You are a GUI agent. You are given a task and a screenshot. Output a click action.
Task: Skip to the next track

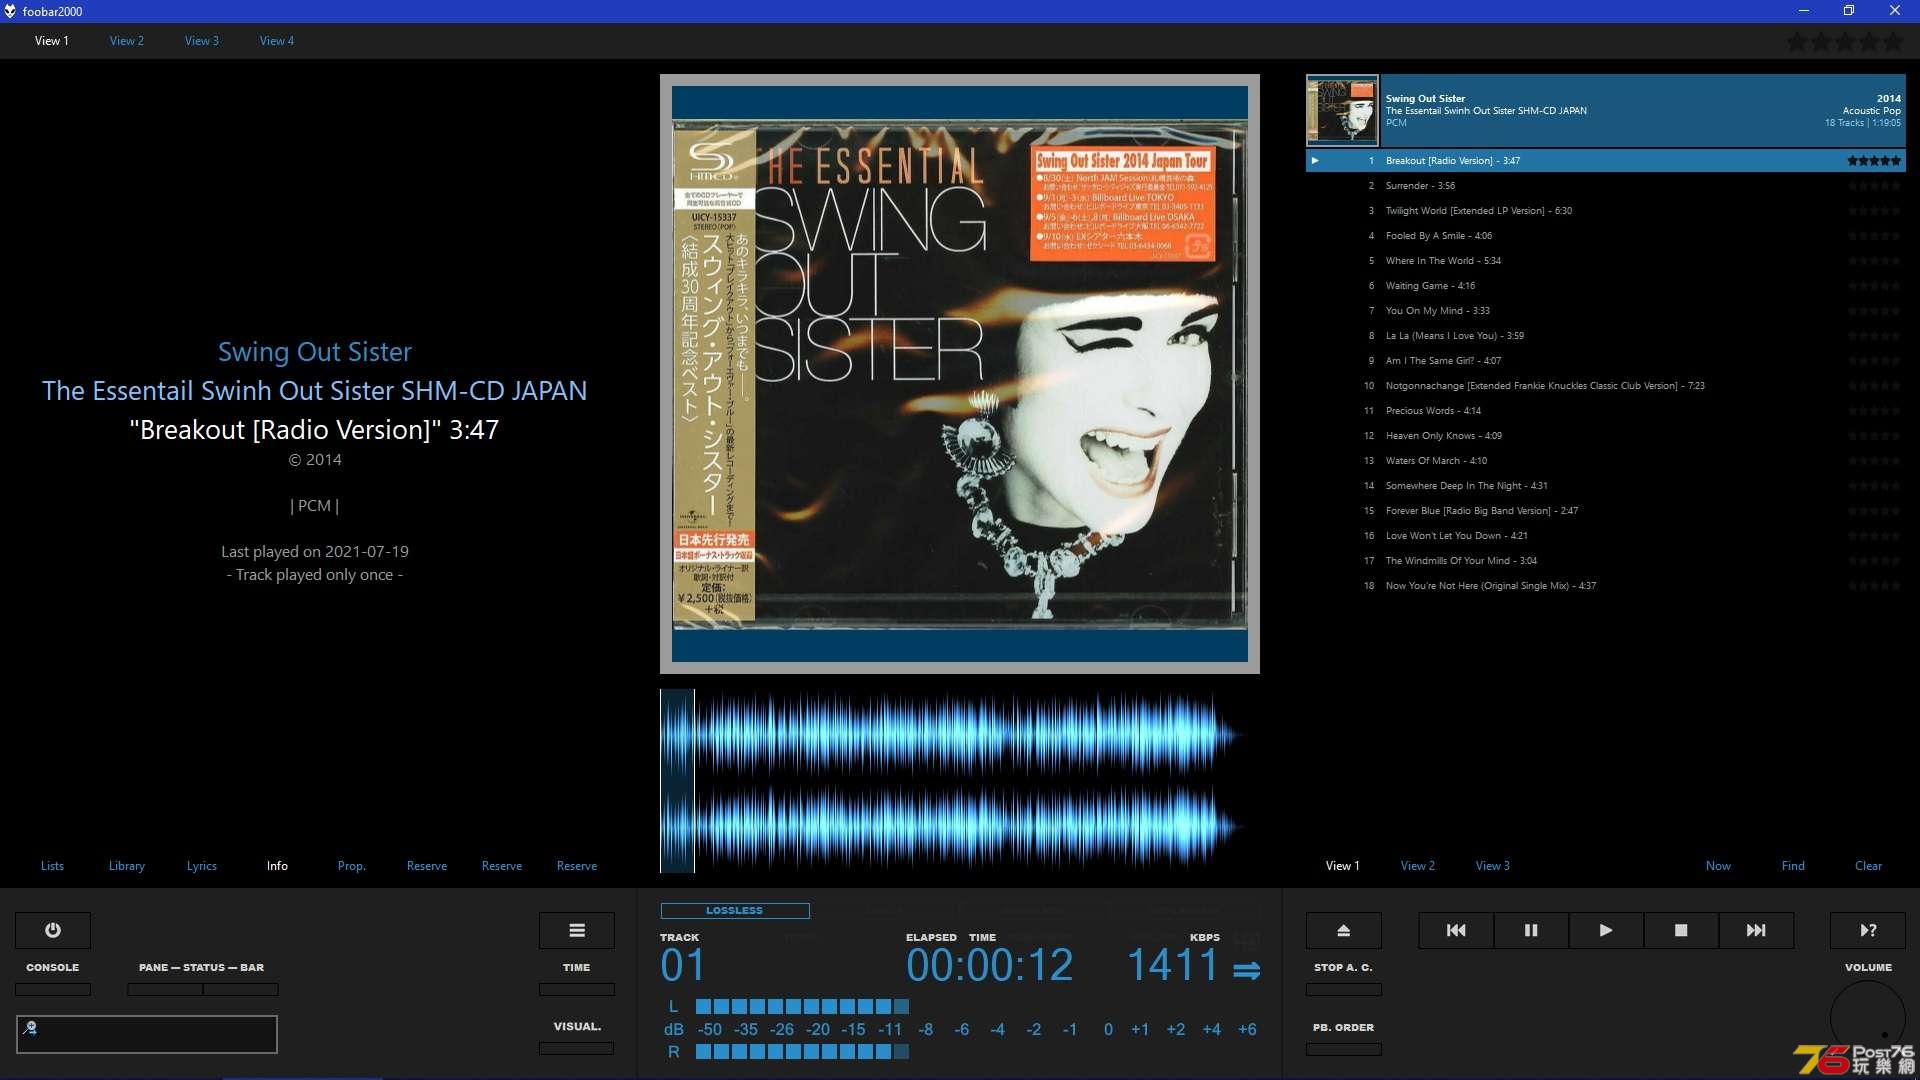coord(1756,930)
